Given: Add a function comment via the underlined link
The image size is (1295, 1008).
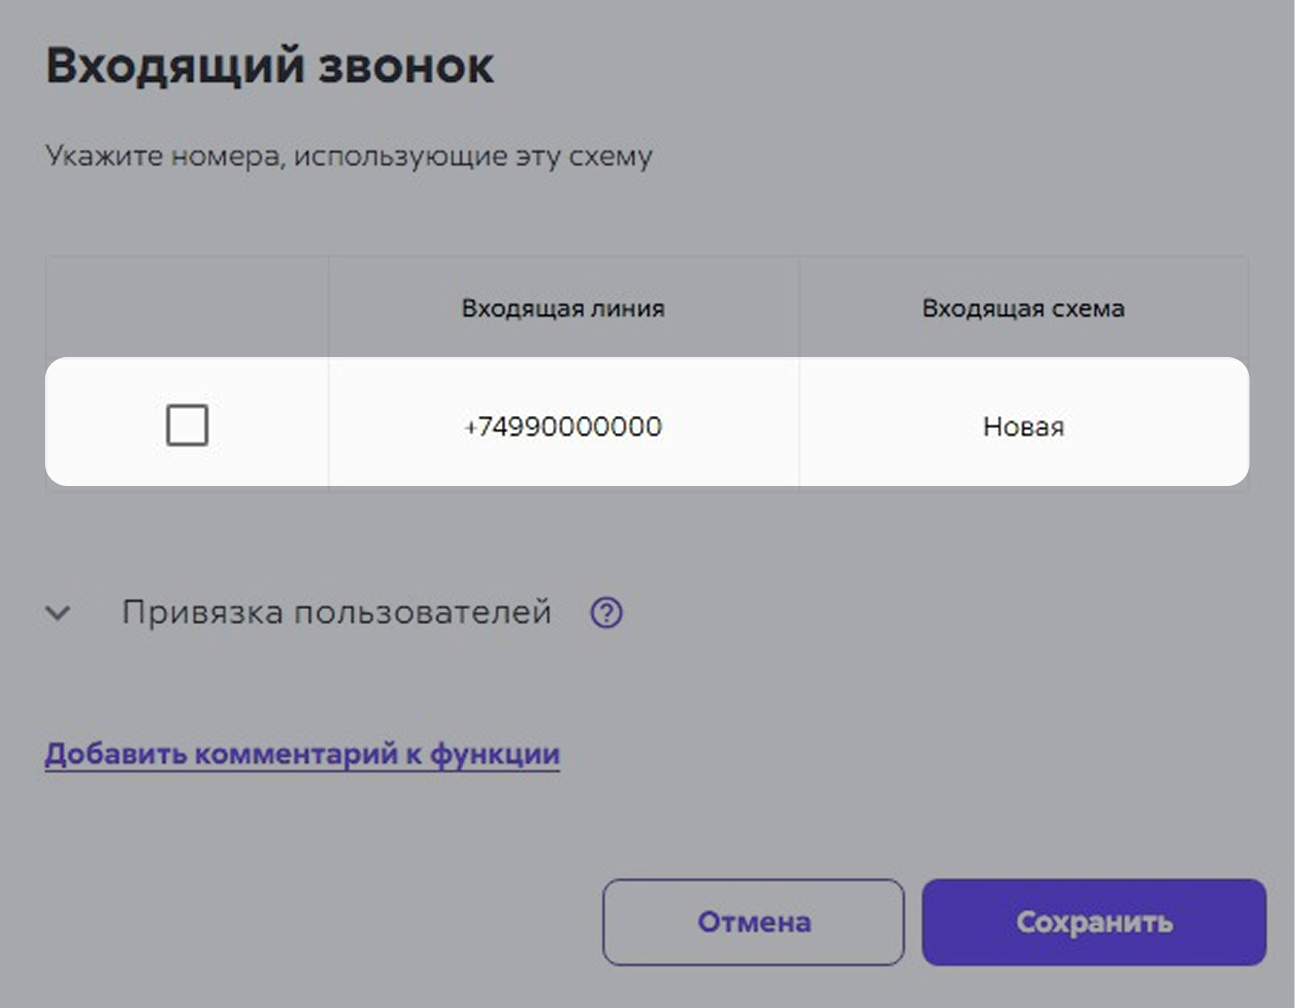Looking at the screenshot, I should click(x=302, y=754).
